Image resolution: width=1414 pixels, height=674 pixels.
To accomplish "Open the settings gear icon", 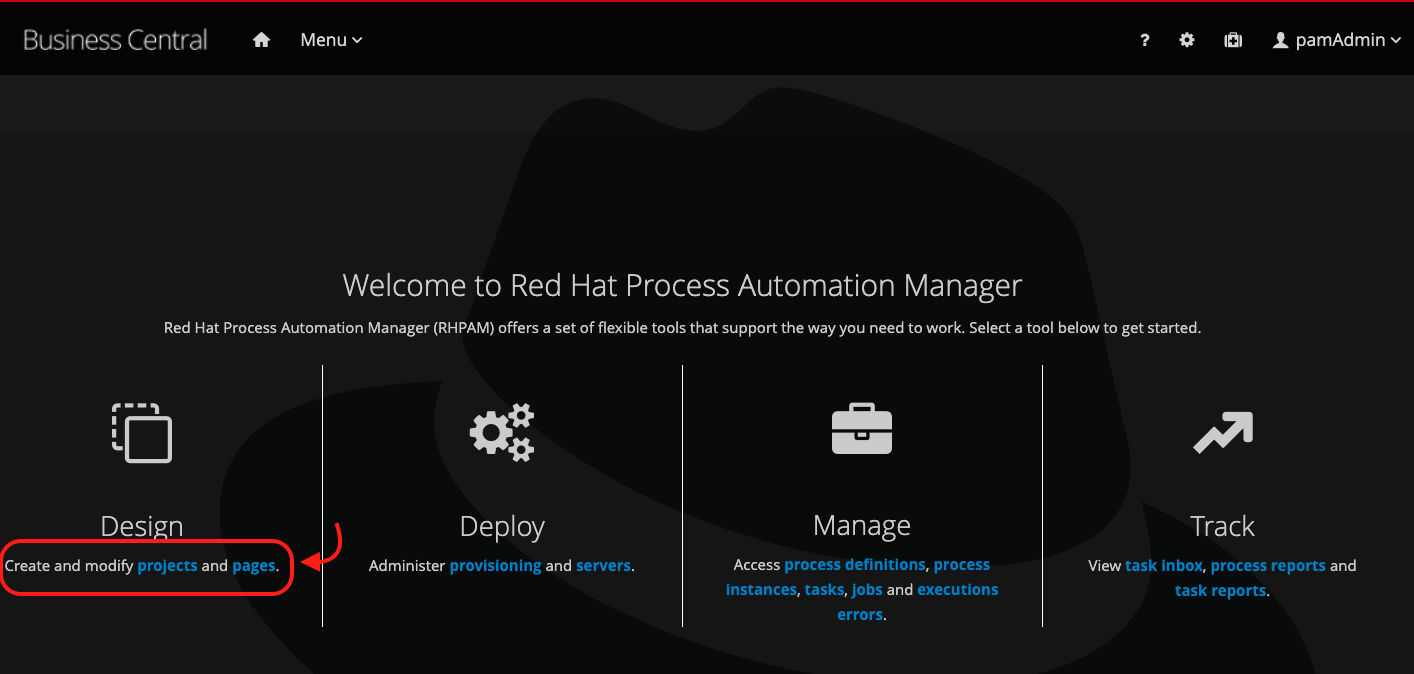I will [x=1187, y=40].
